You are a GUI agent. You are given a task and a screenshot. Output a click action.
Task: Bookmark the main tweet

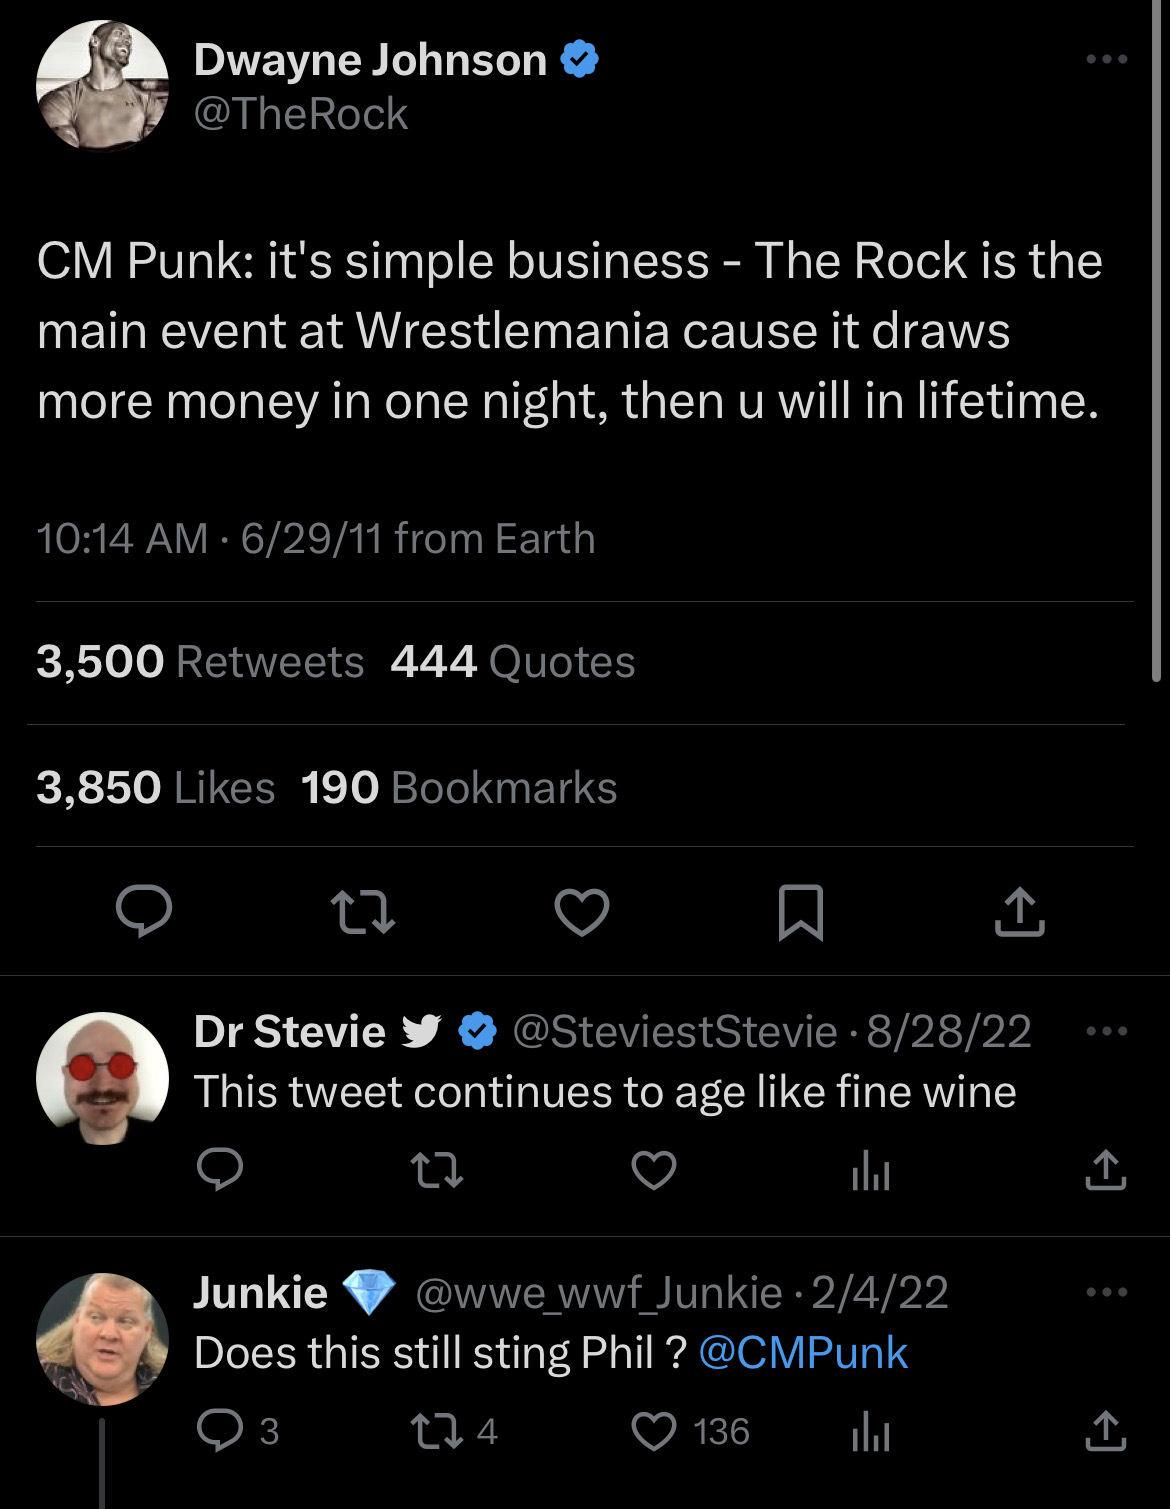pyautogui.click(x=800, y=911)
